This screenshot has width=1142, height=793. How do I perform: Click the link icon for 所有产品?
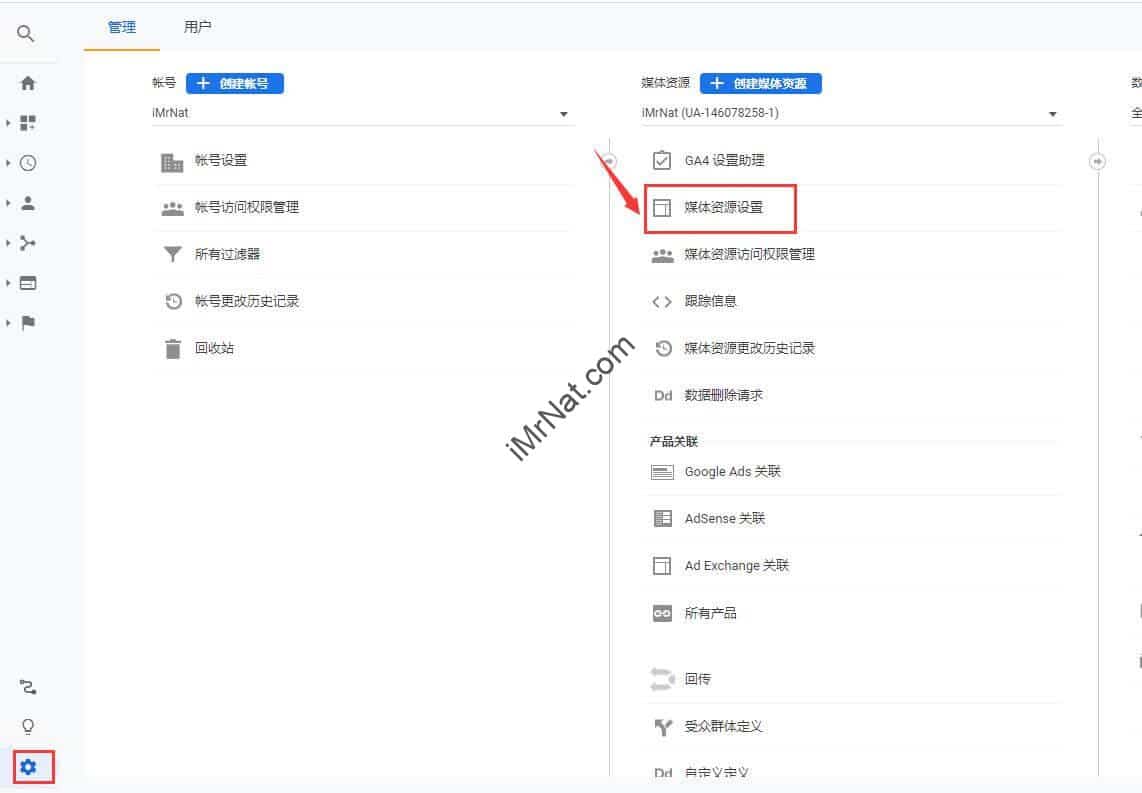[662, 613]
